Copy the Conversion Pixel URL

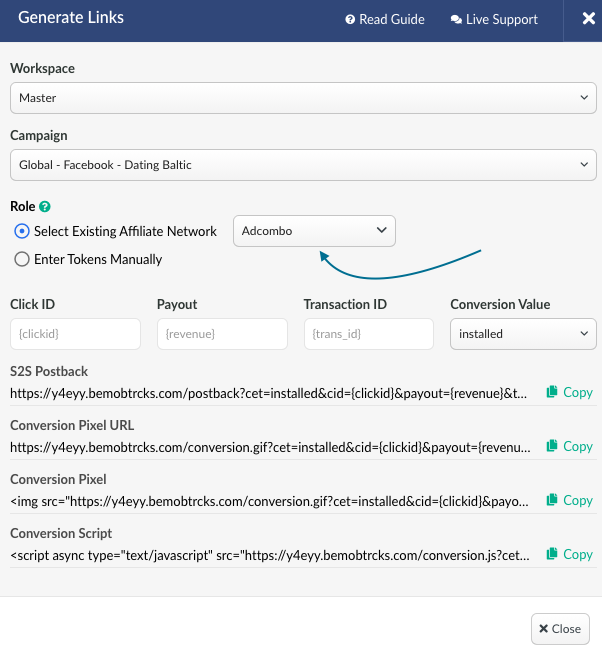[570, 446]
